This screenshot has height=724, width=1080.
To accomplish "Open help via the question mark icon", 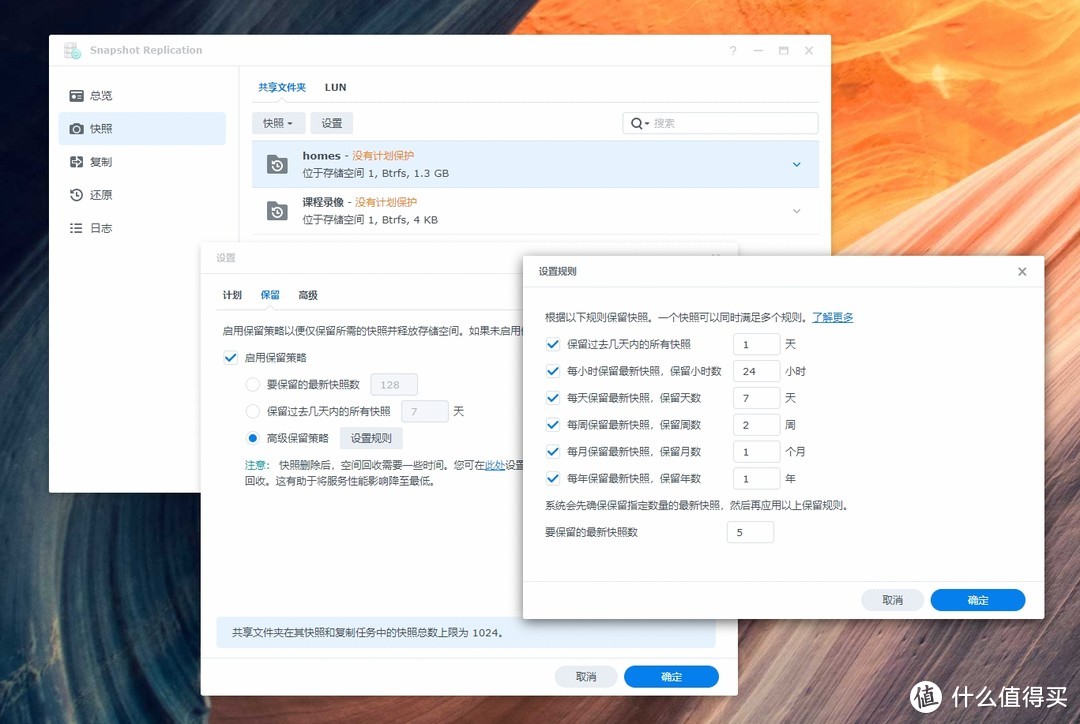I will [x=732, y=50].
